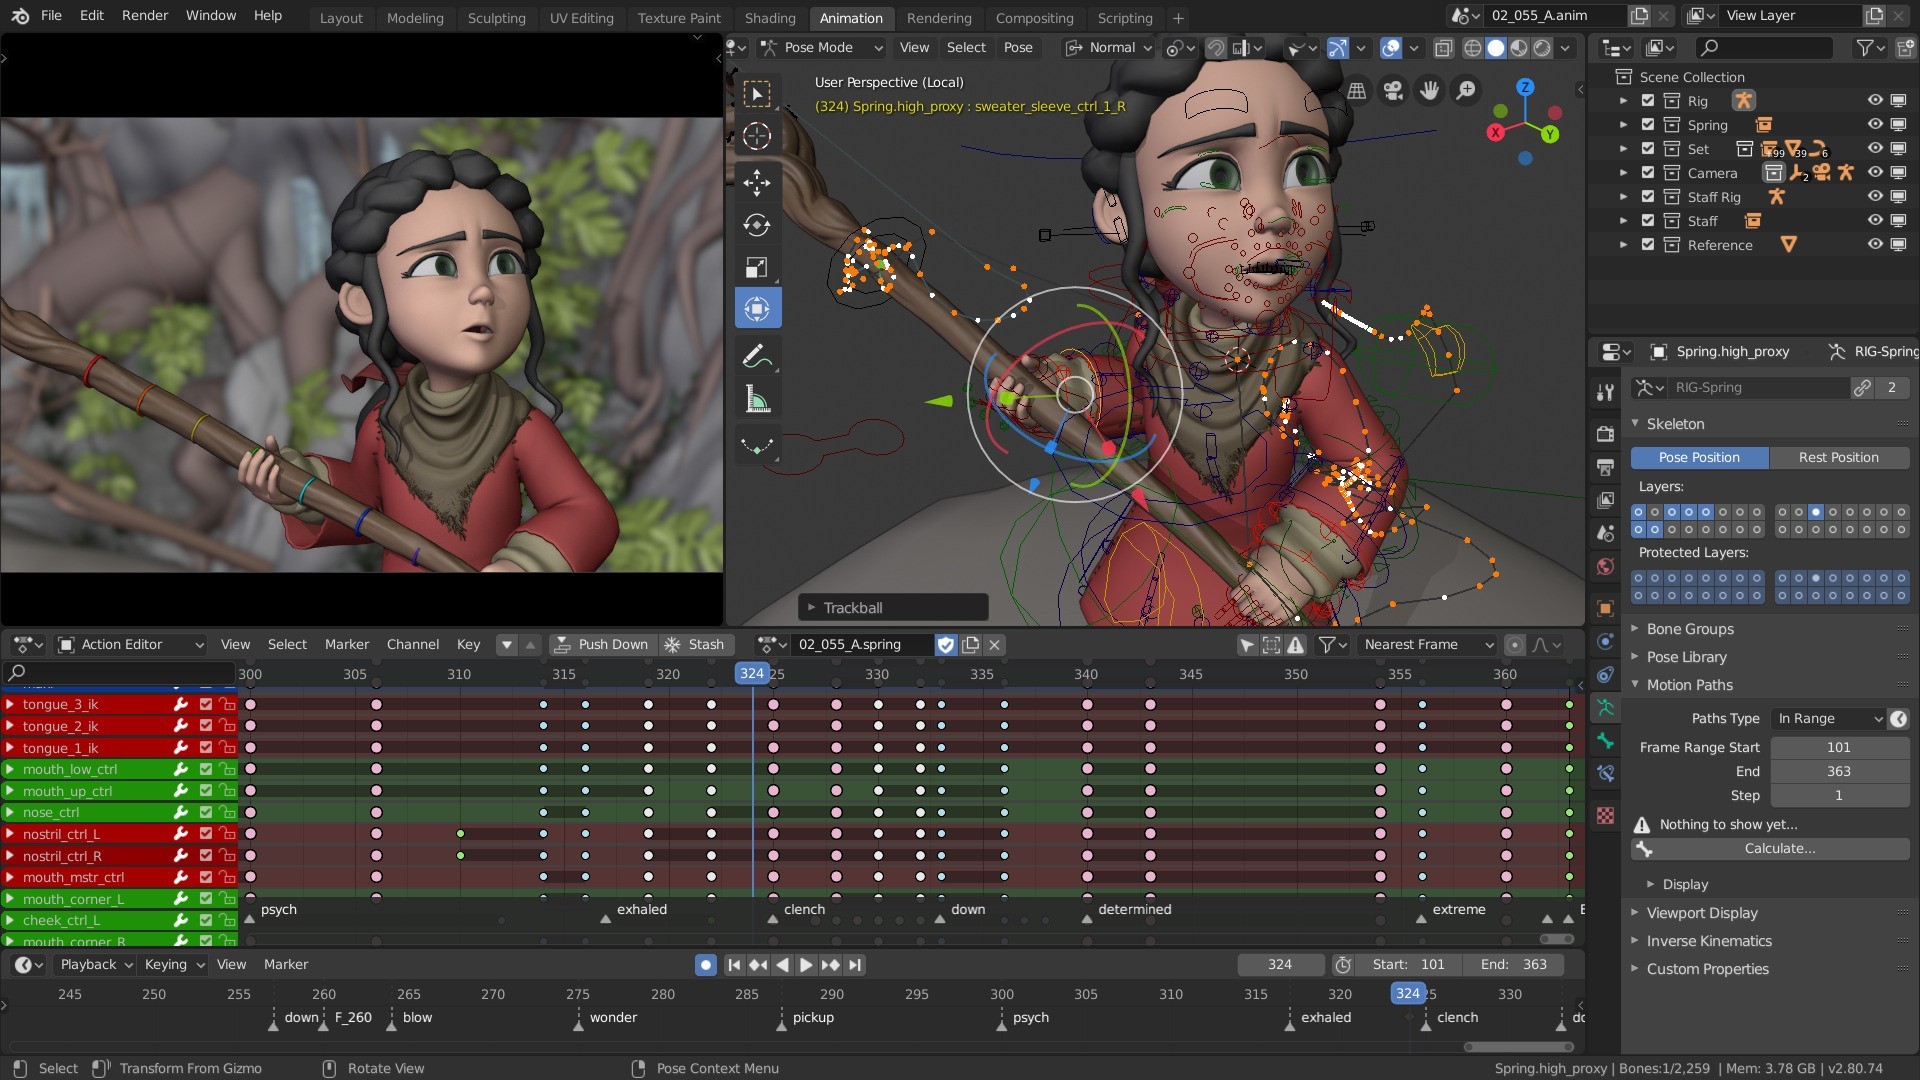Click the play animation button
Viewport: 1920px width, 1080px height.
coord(803,964)
